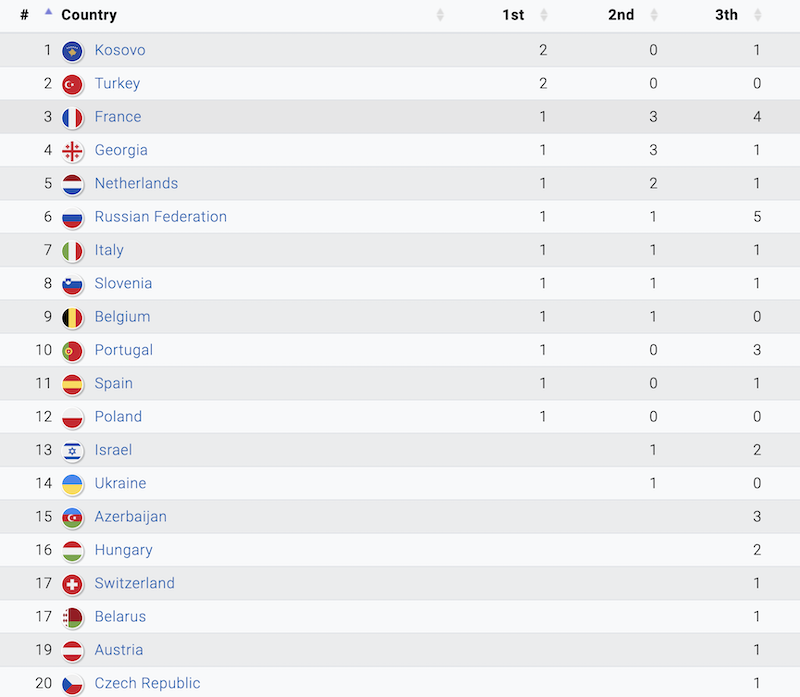800x697 pixels.
Task: Click the Netherlands flag icon
Action: point(72,183)
